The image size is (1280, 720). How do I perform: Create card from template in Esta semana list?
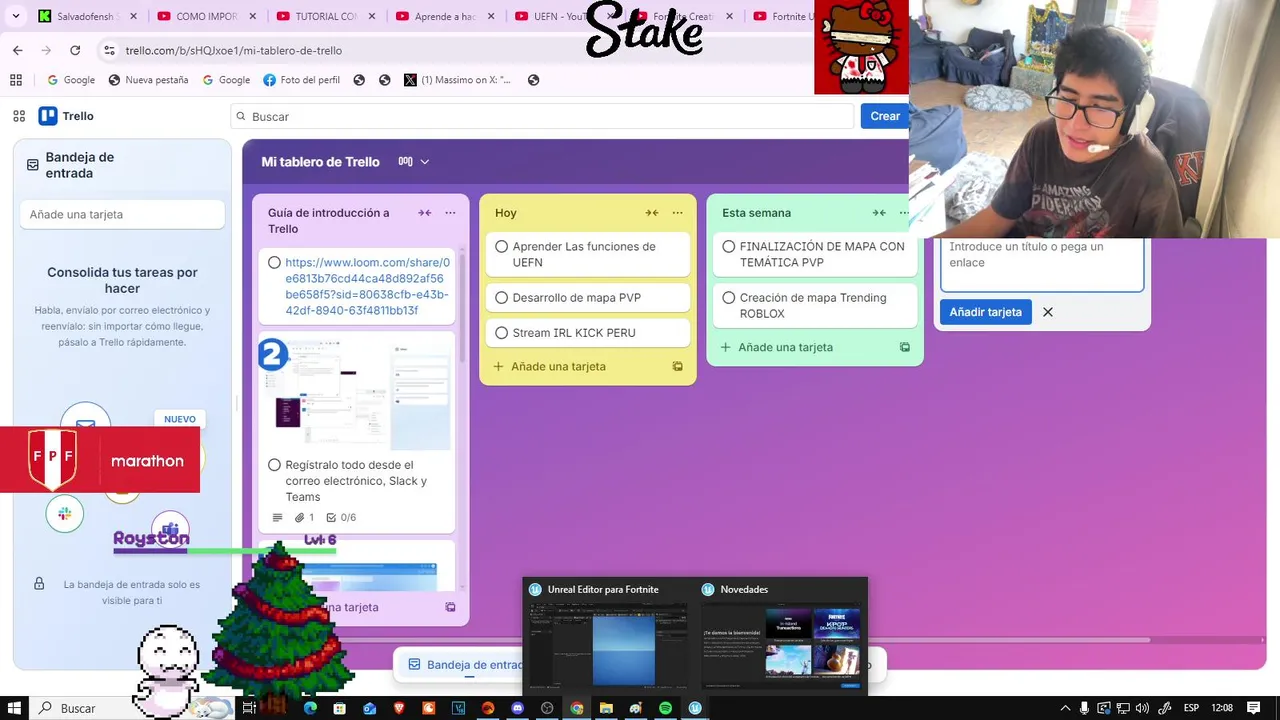point(904,347)
